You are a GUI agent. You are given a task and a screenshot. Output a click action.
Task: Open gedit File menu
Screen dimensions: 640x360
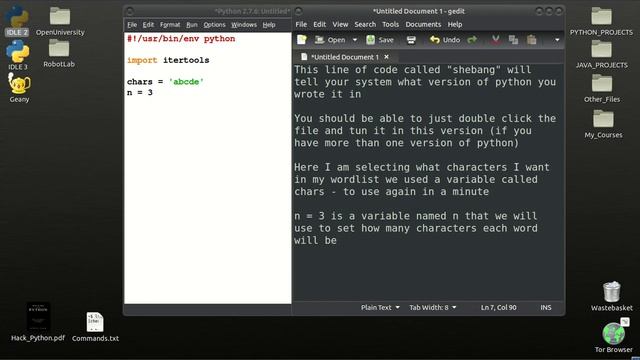coord(301,24)
